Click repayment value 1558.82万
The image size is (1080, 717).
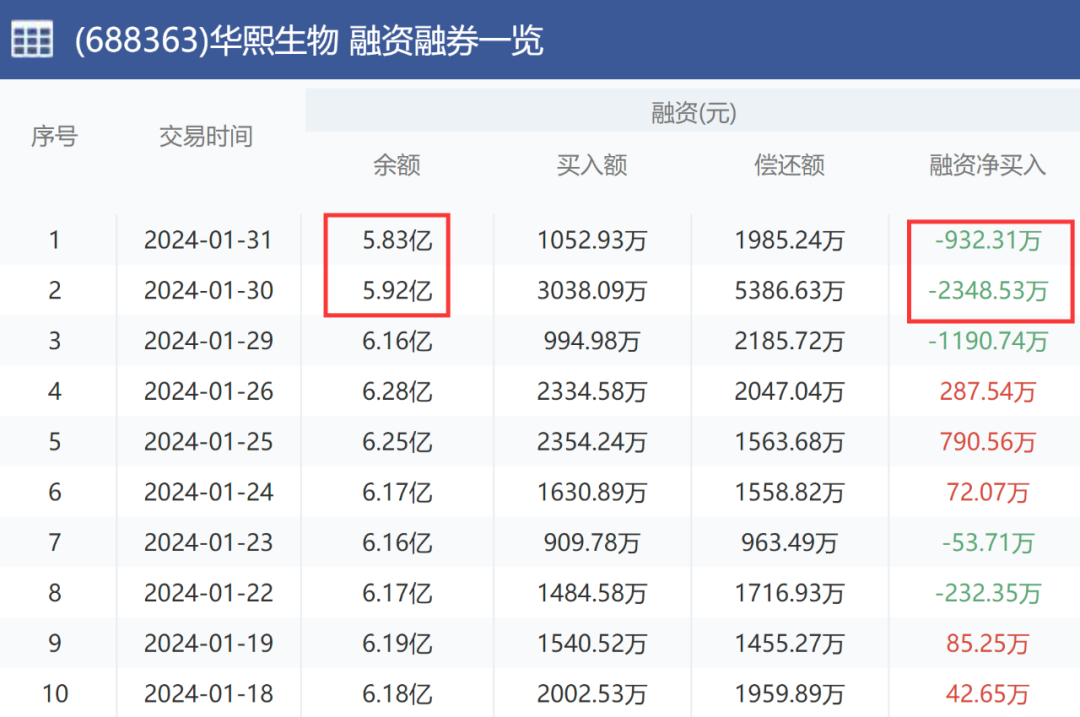coord(789,492)
